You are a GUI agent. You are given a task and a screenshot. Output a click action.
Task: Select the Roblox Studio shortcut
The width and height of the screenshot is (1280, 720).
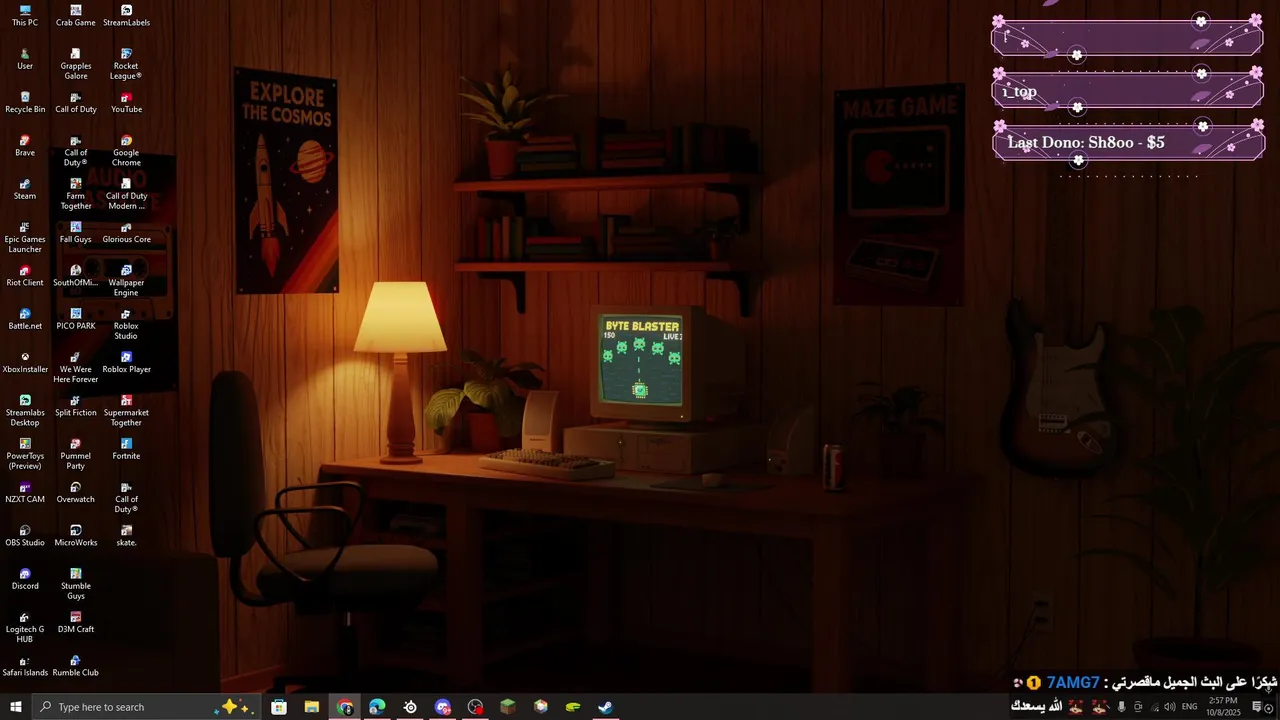point(126,324)
